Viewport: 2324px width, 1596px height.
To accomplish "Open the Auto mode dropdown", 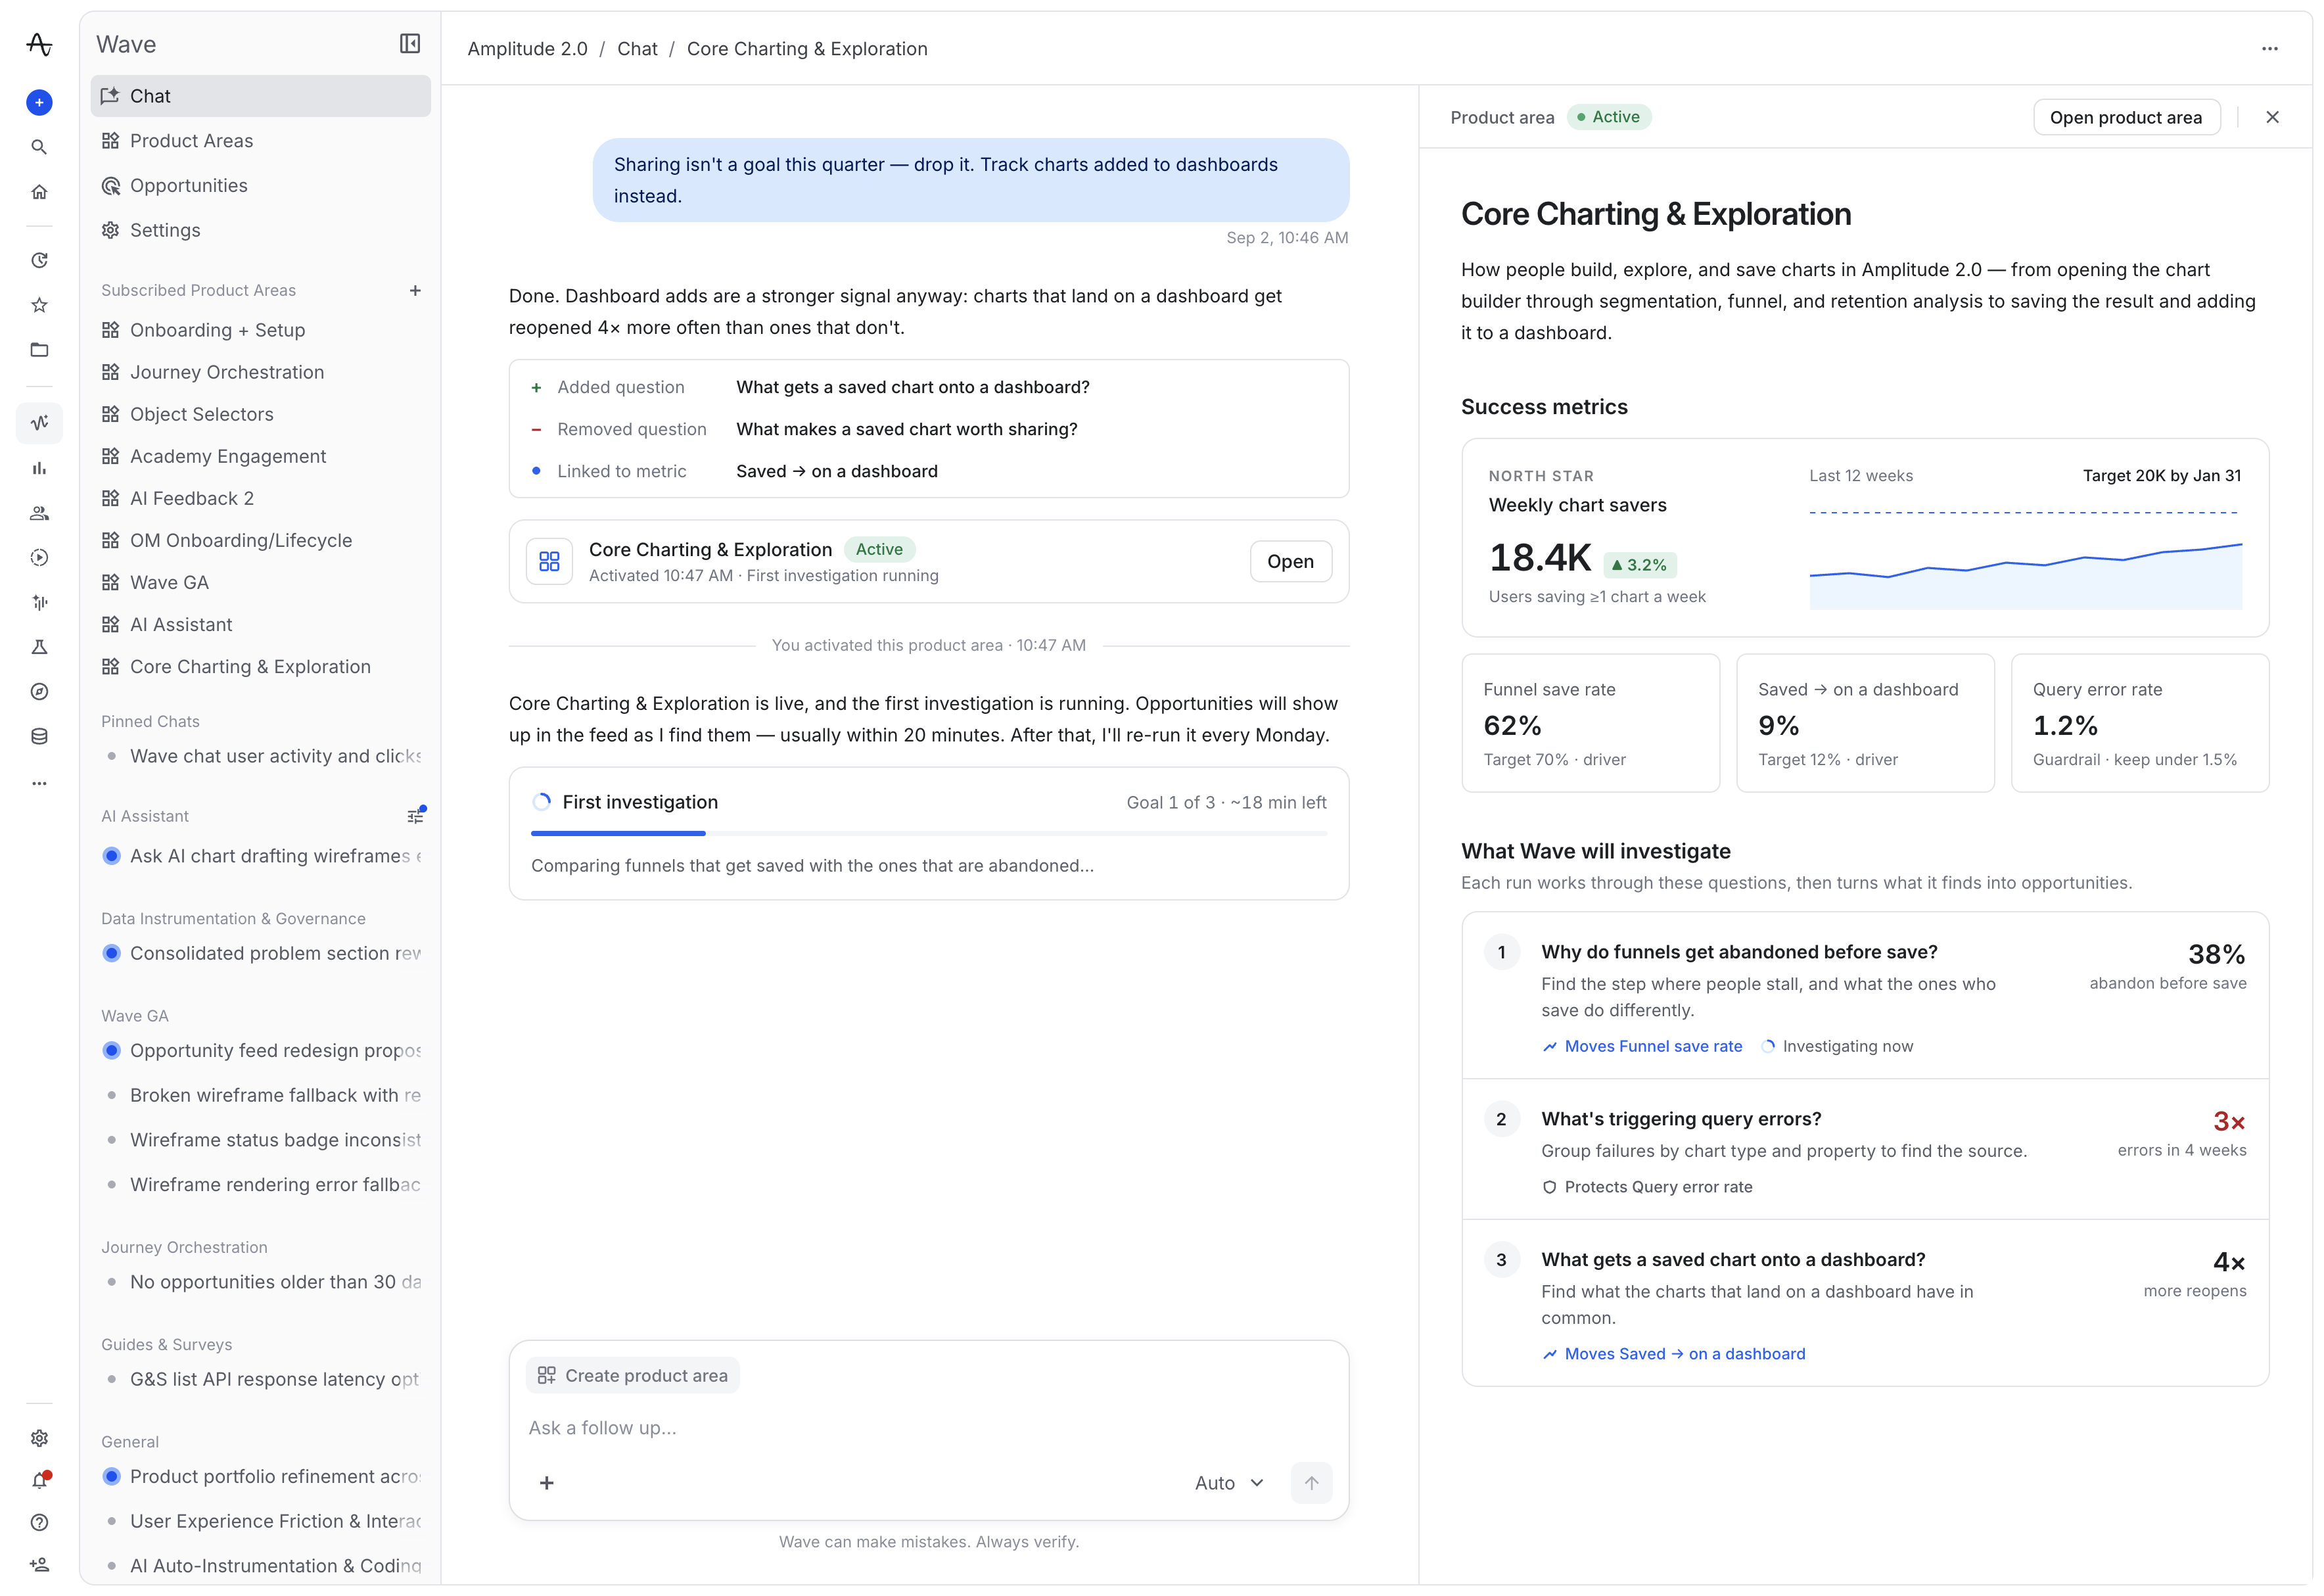I will click(1229, 1483).
